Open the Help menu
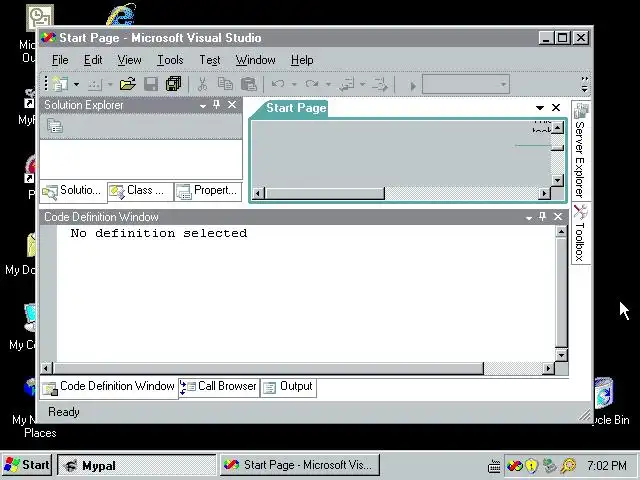 [302, 60]
